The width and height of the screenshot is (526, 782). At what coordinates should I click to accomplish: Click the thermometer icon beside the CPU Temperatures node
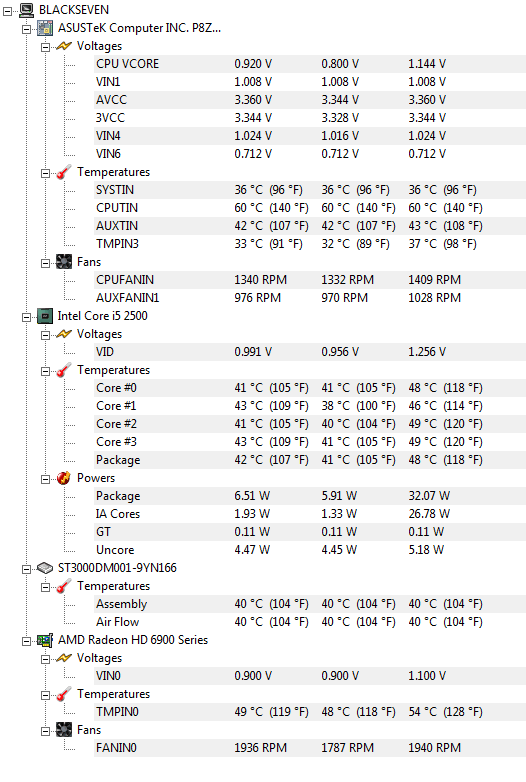[x=64, y=370]
